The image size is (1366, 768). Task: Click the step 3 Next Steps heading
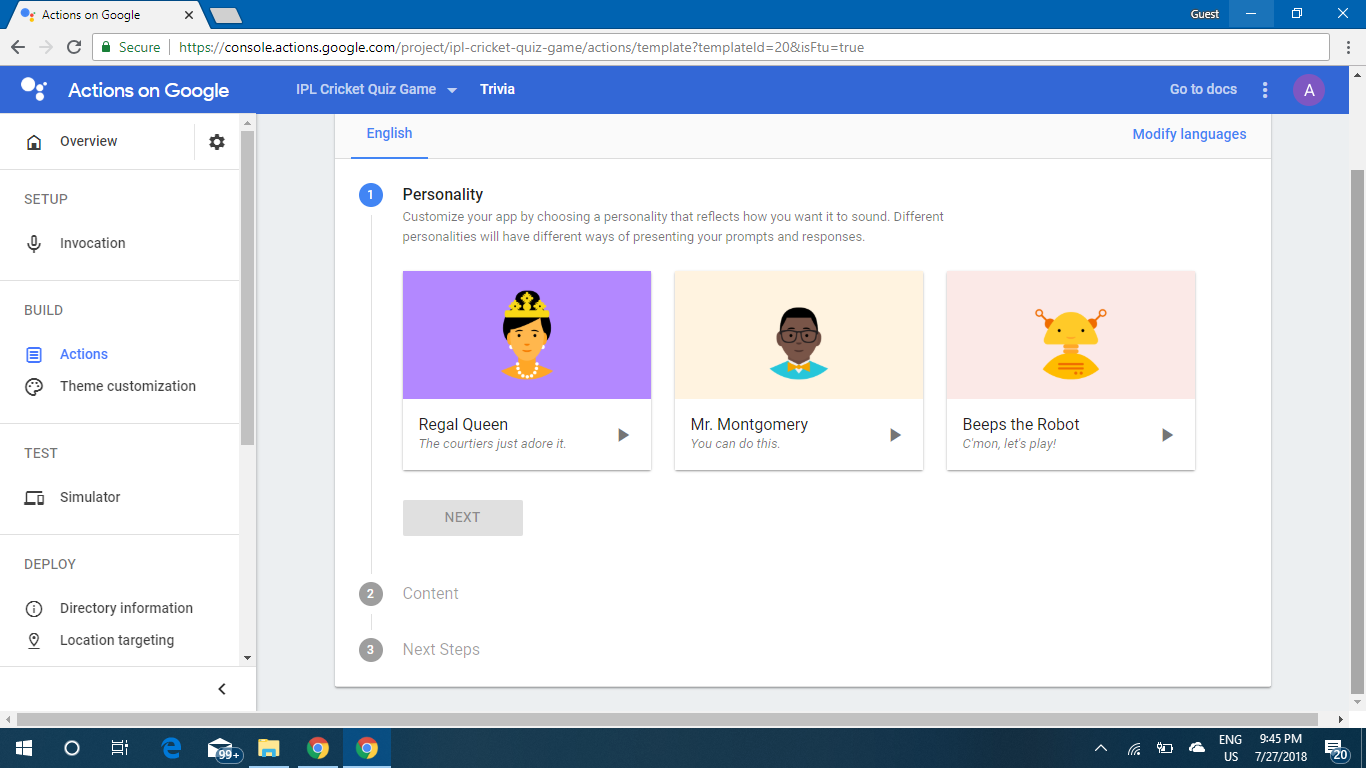coord(441,650)
